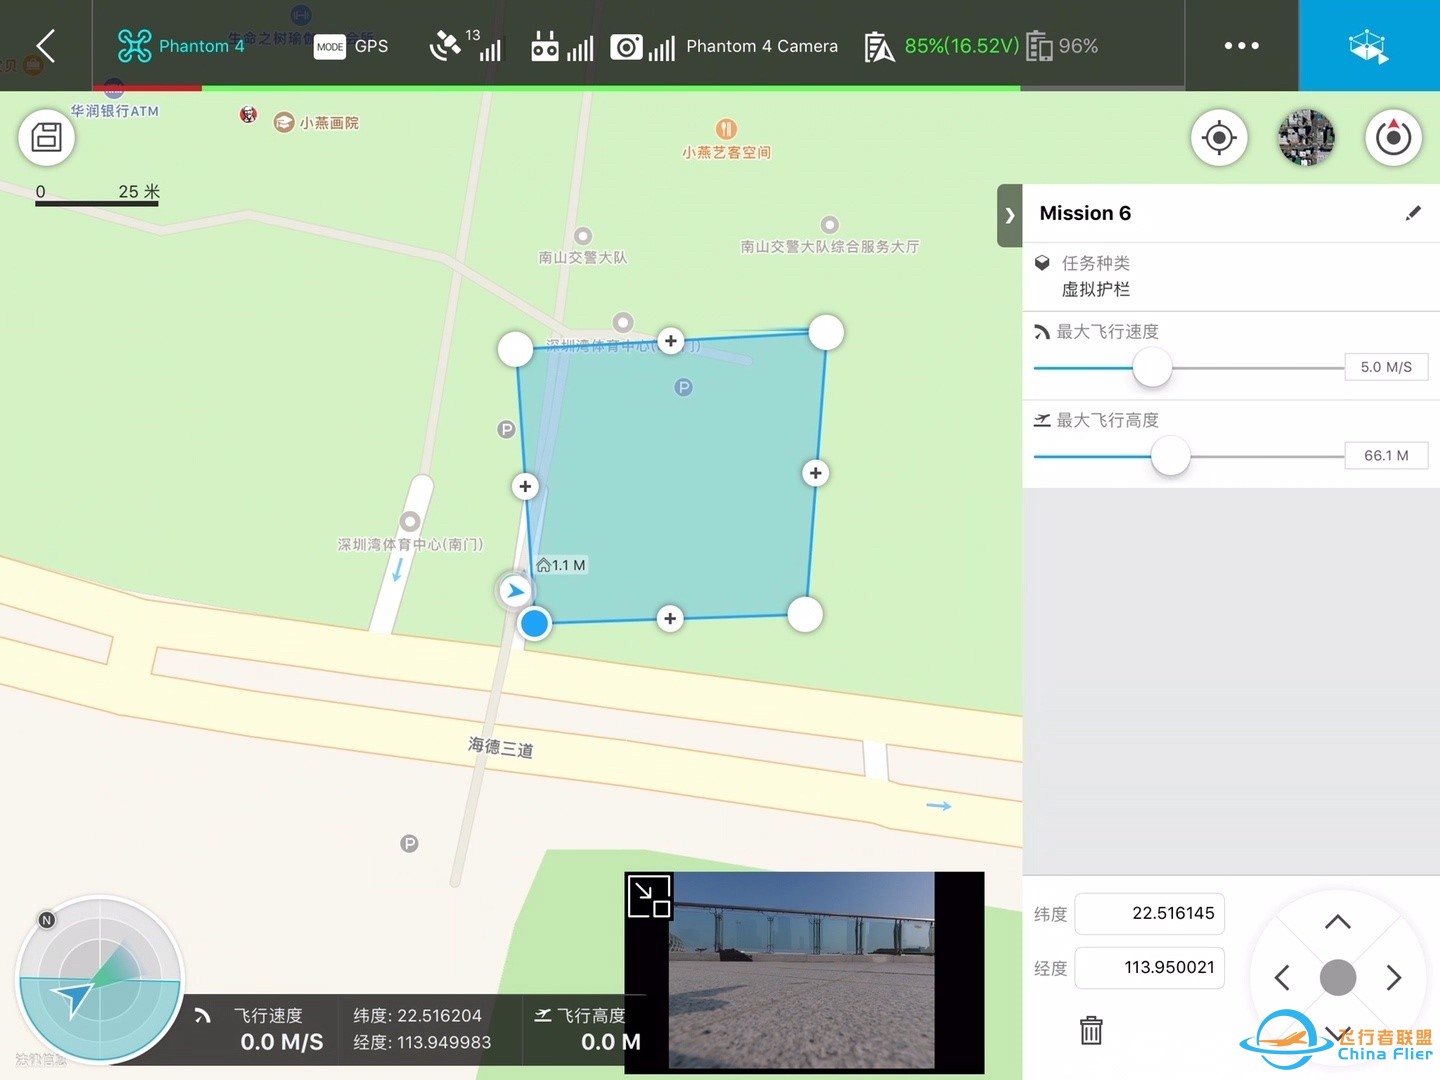Adjust the max flight speed slider
The image size is (1440, 1080).
pyautogui.click(x=1152, y=368)
